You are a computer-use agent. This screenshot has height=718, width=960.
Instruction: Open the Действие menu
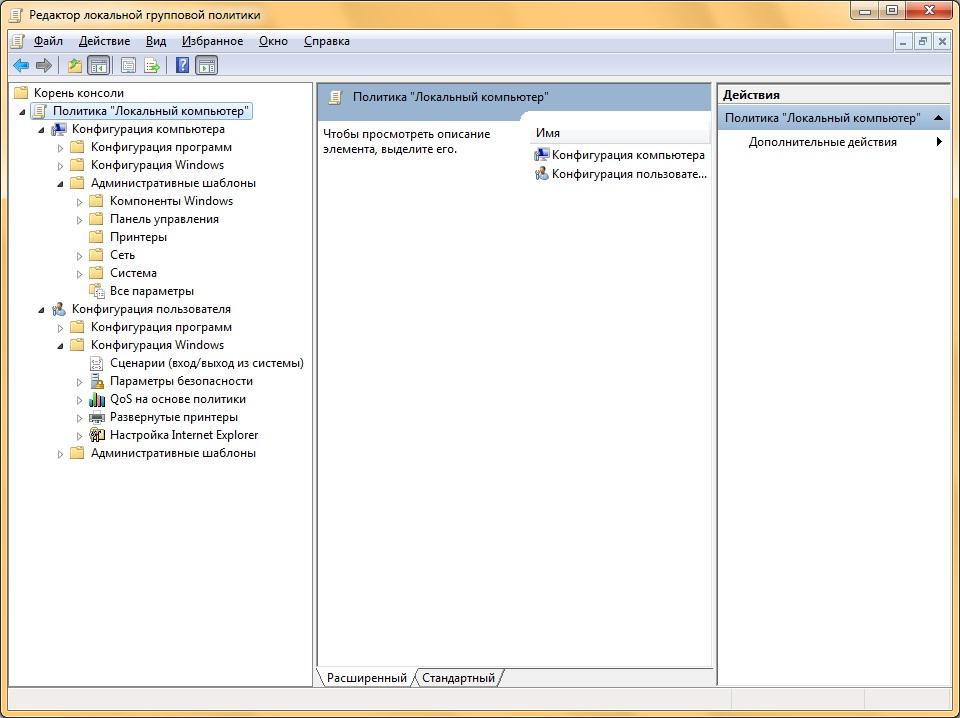pyautogui.click(x=104, y=41)
